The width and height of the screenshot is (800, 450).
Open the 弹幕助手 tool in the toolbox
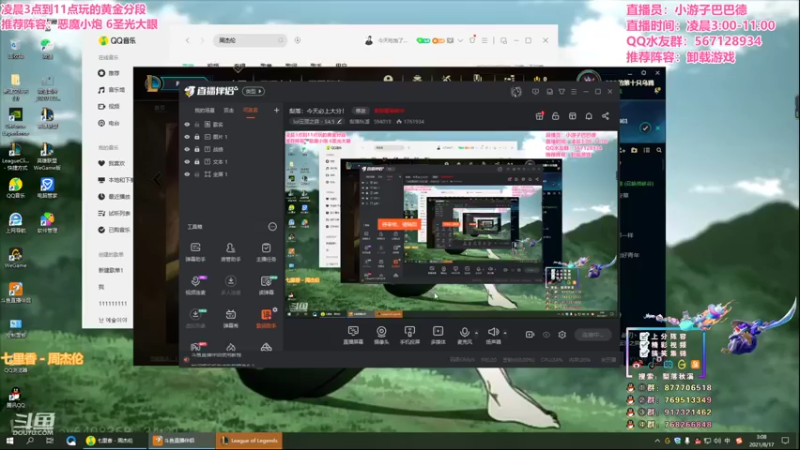coord(195,252)
